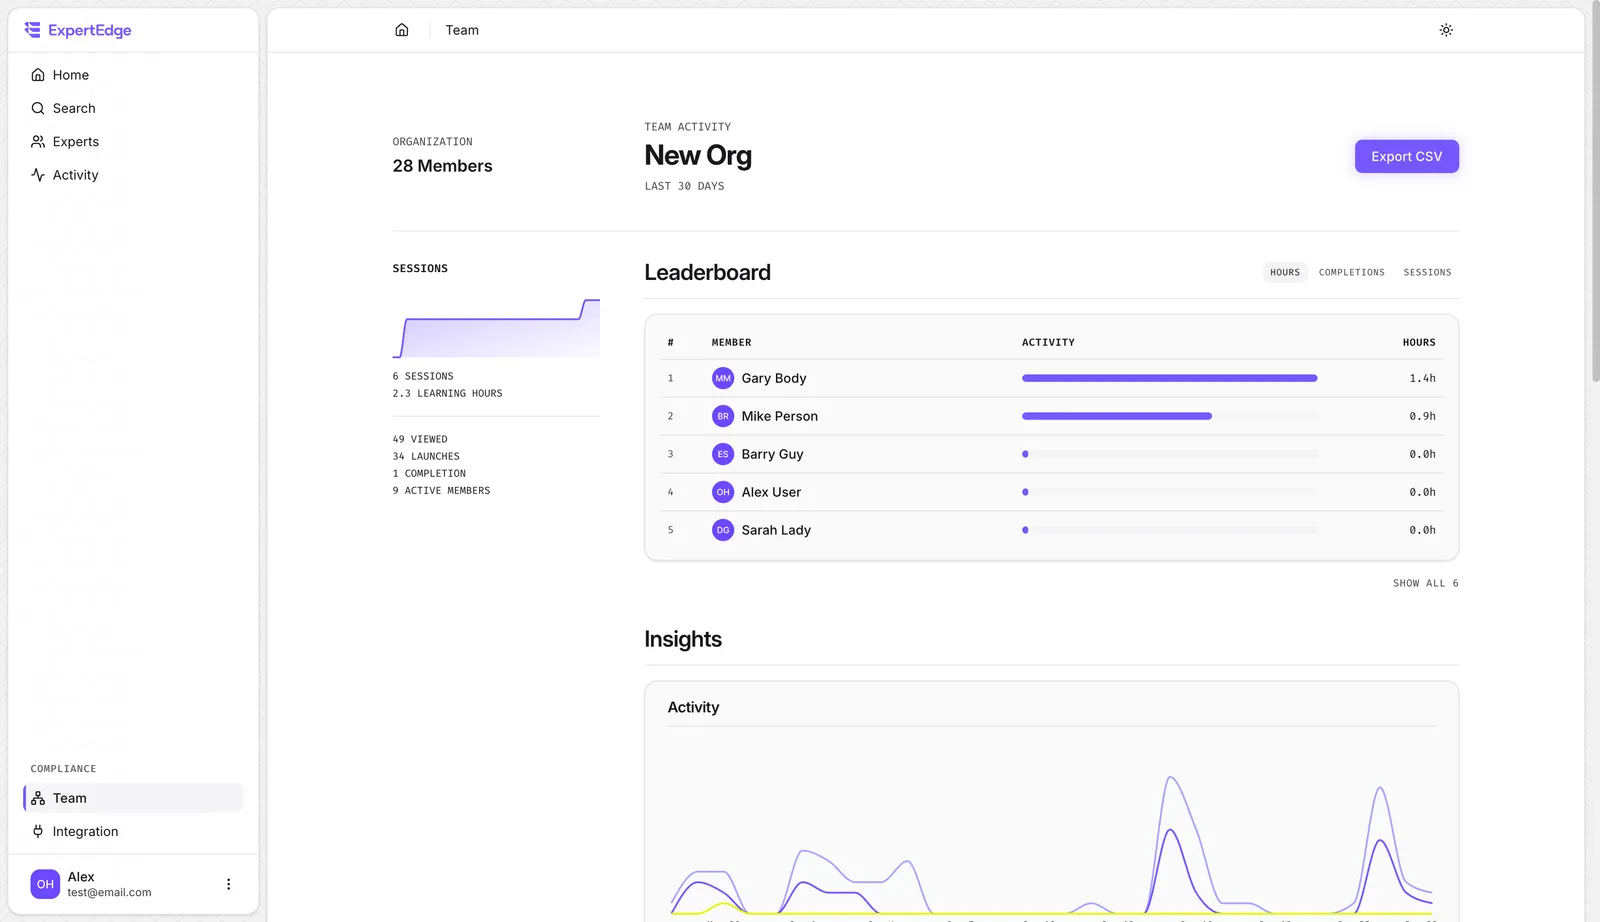Click the name Mike Person
Screen dimensions: 1600x922
coord(780,416)
